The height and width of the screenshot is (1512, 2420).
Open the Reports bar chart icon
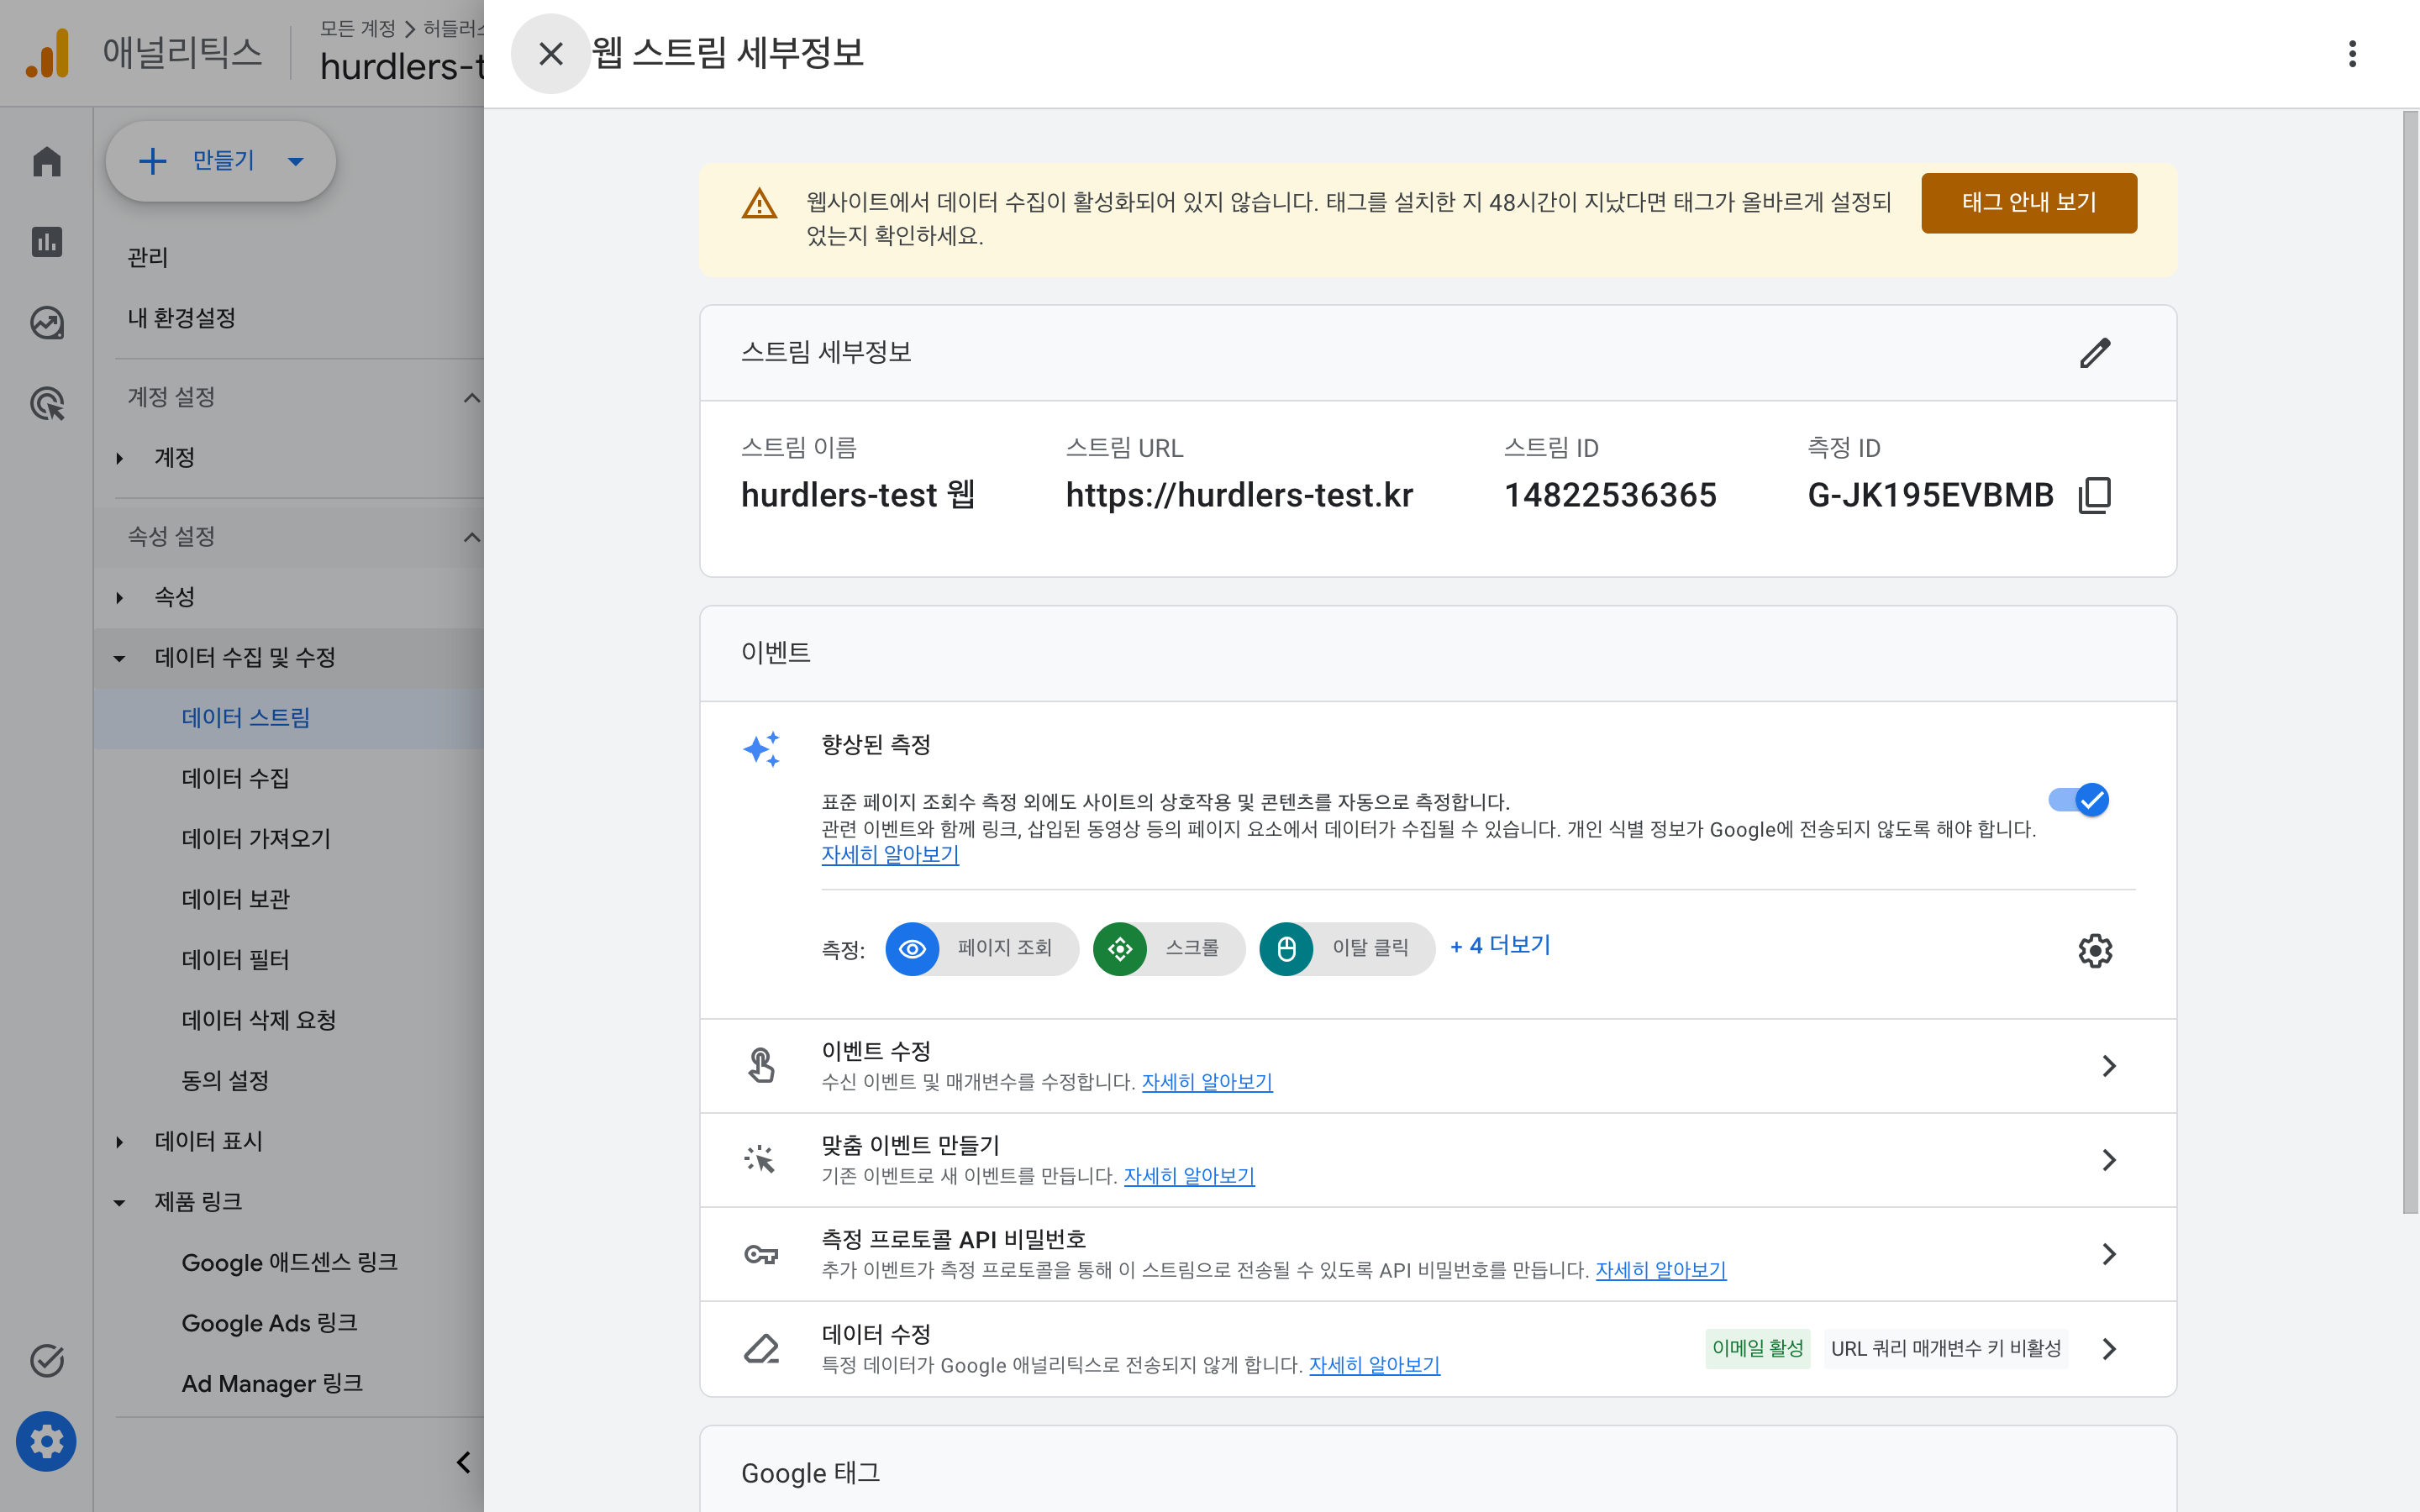pyautogui.click(x=47, y=241)
